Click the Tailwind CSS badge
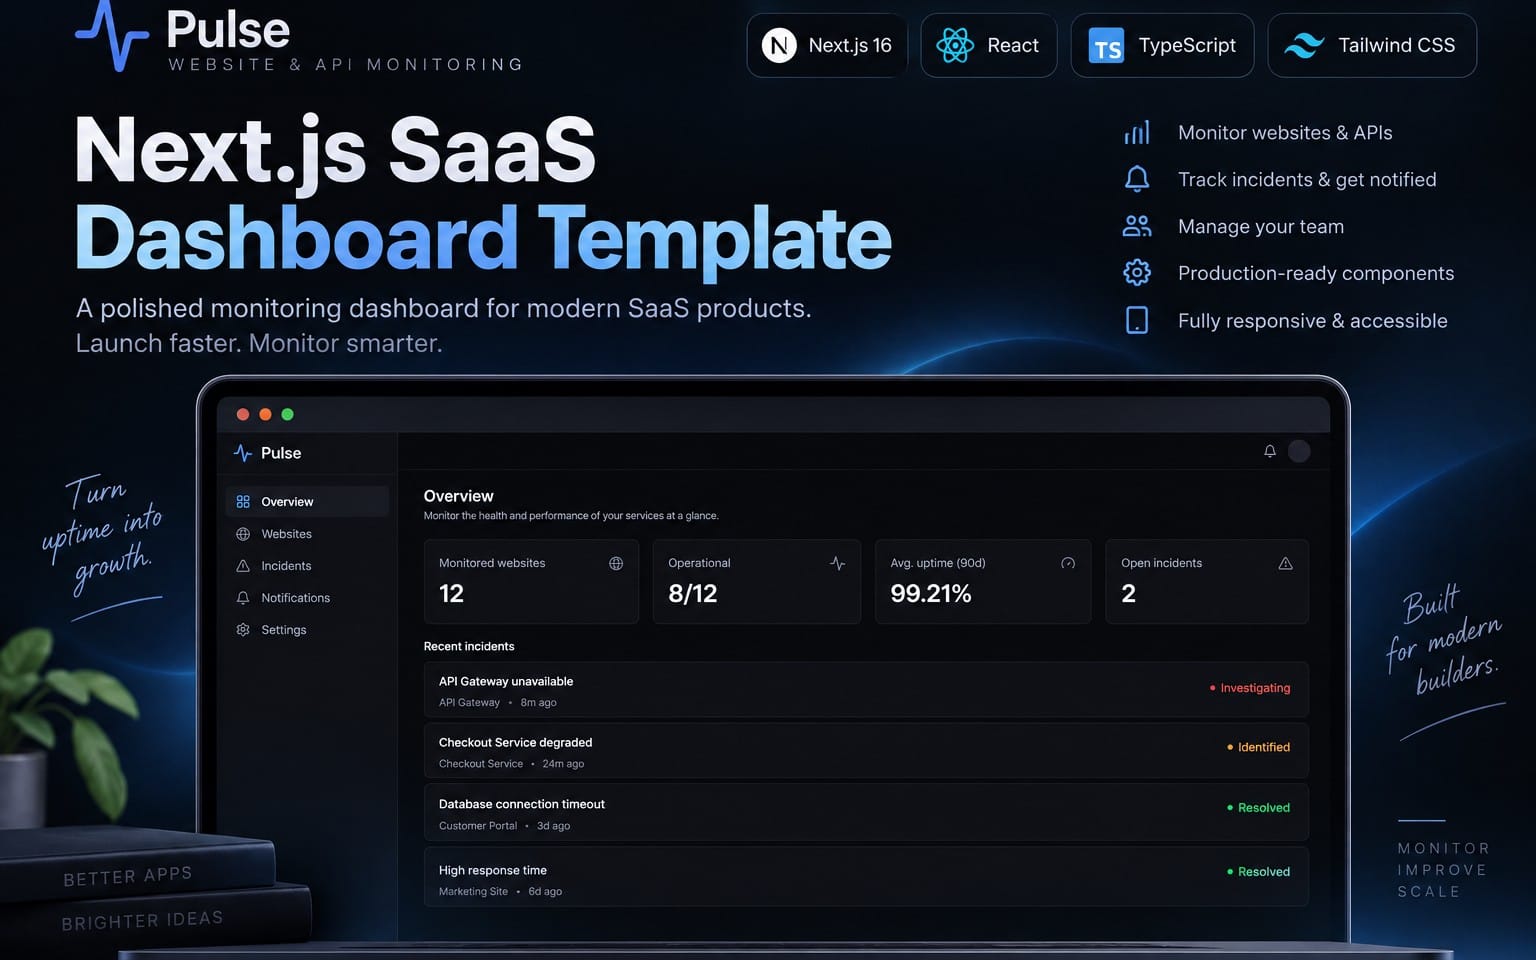The image size is (1536, 960). 1372,45
